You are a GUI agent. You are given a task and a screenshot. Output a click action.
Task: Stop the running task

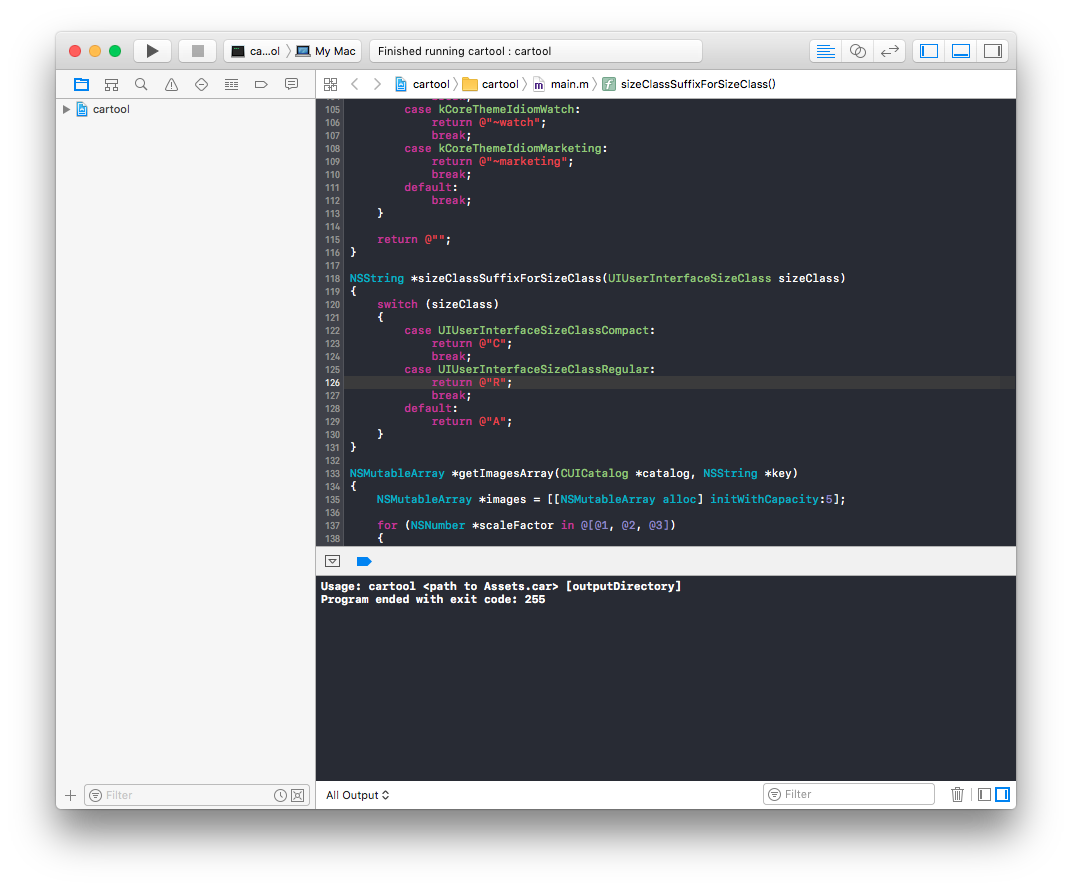pyautogui.click(x=198, y=51)
